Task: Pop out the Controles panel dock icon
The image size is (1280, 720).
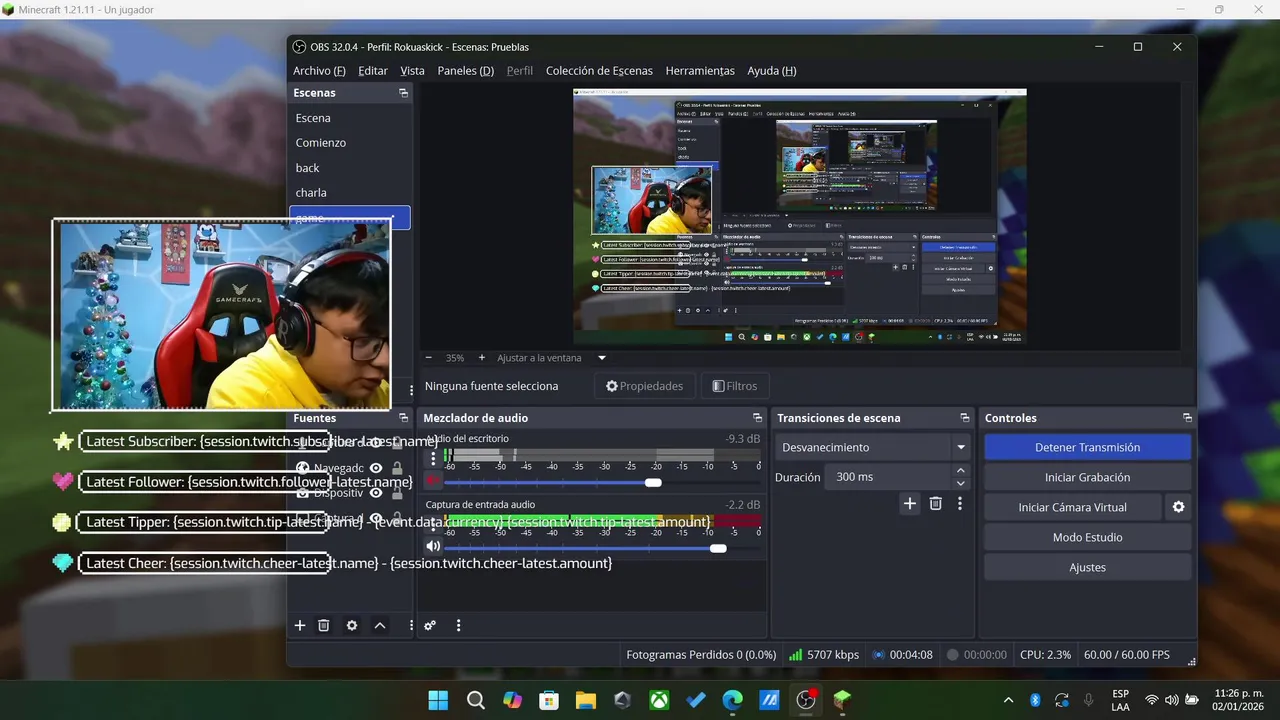Action: [1187, 418]
